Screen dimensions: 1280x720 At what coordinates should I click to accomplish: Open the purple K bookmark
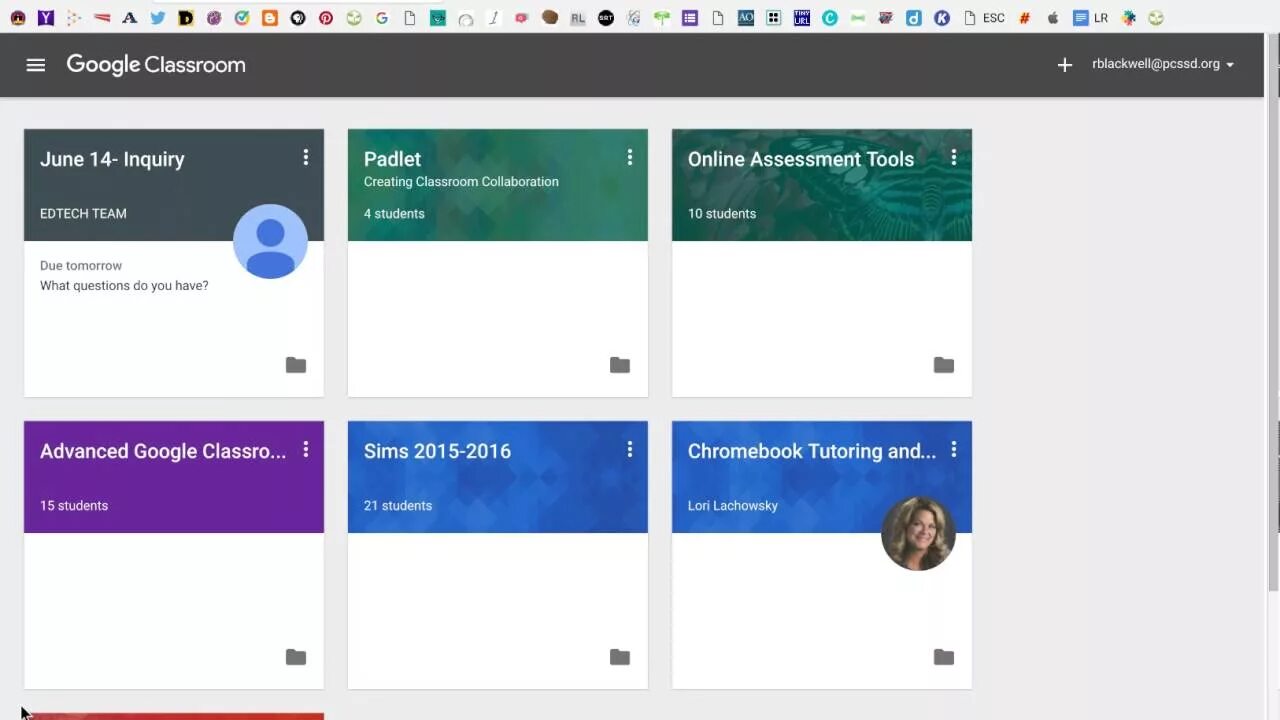[x=941, y=17]
